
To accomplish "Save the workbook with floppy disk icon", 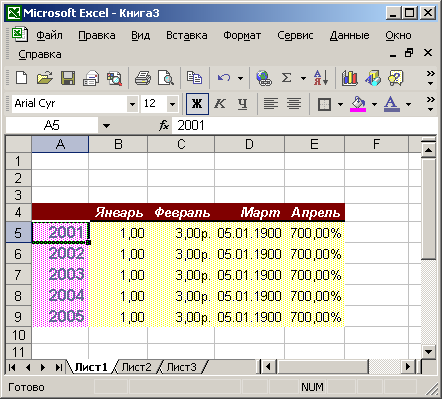I will (68, 78).
